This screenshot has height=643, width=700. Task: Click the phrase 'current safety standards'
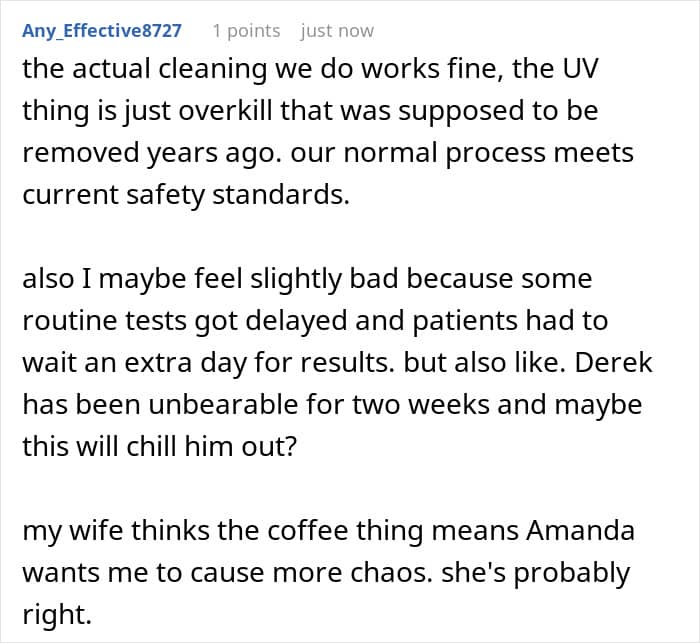click(x=186, y=195)
